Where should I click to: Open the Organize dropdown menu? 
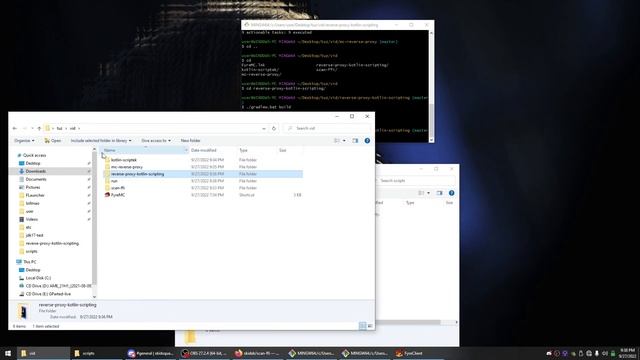coord(24,140)
